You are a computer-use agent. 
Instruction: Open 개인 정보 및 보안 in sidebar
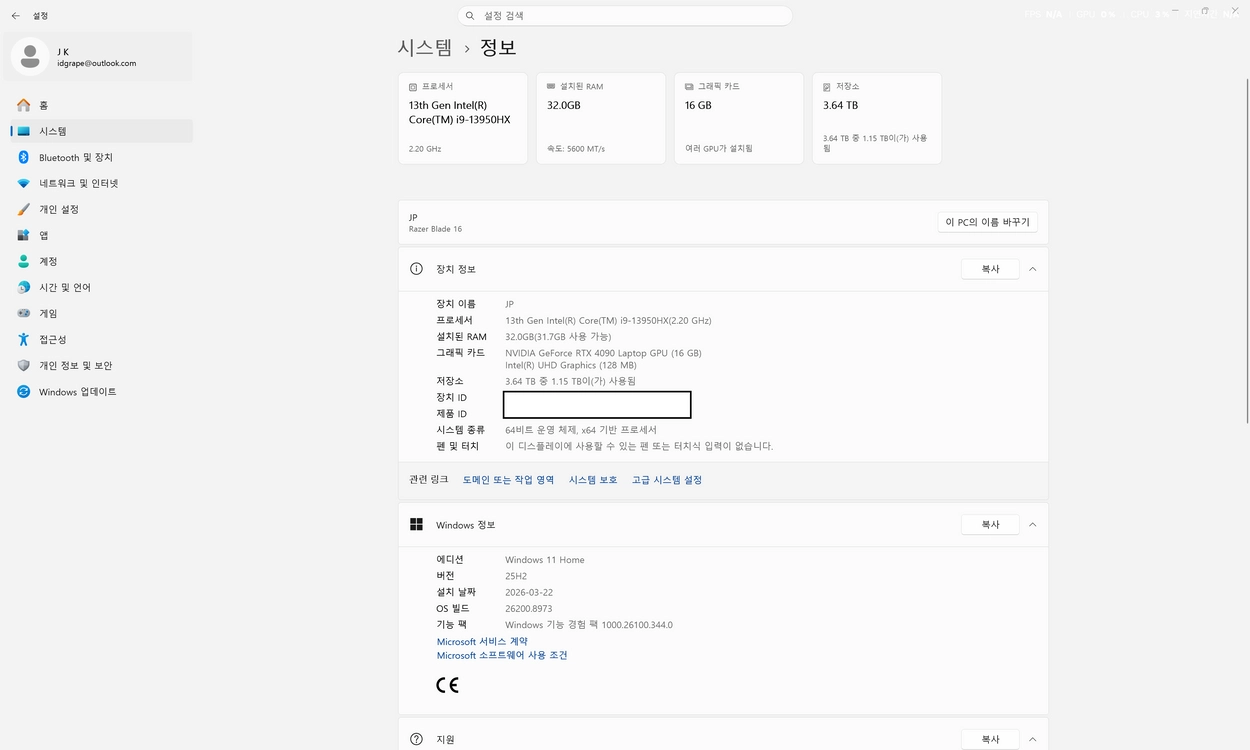(101, 365)
